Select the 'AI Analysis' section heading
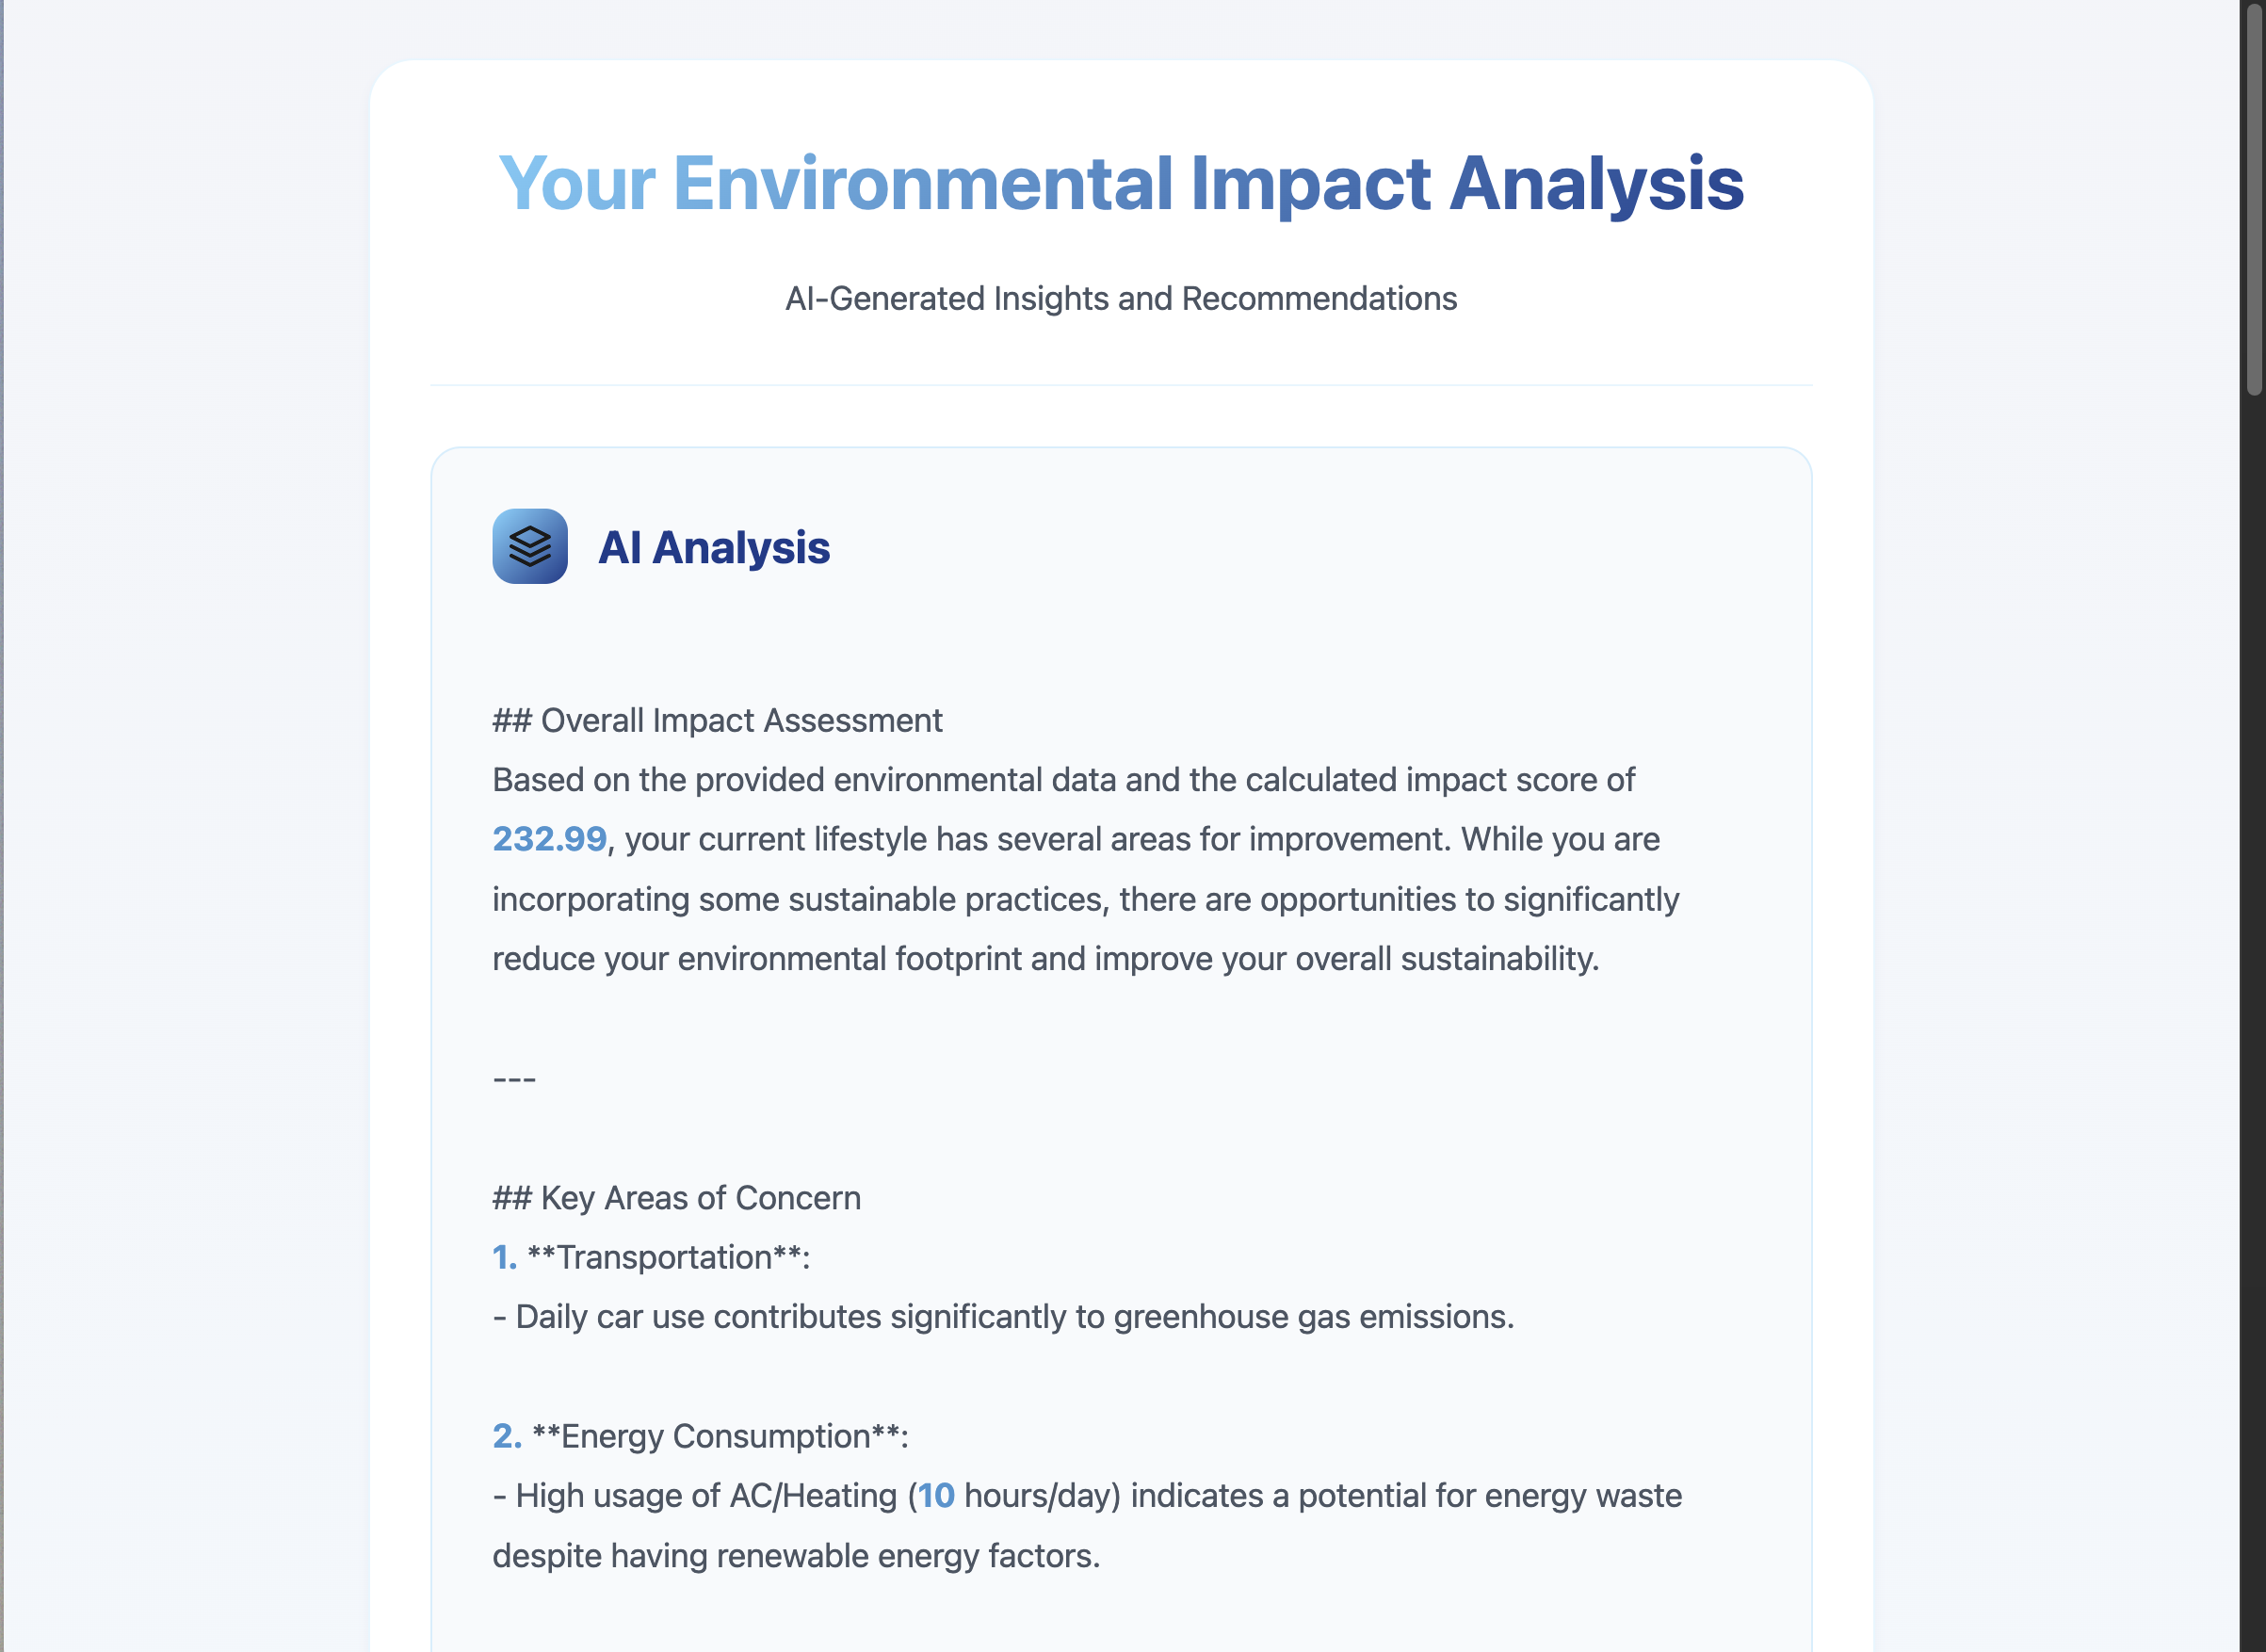 coord(713,548)
